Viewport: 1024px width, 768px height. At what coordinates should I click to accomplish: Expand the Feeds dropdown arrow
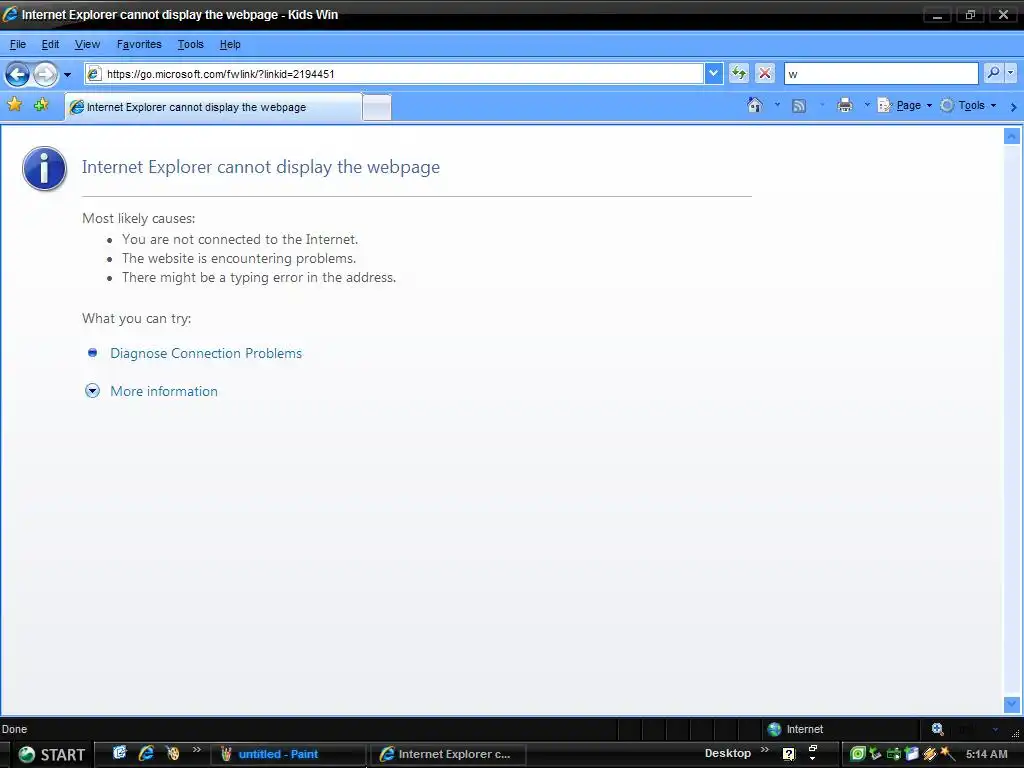coord(822,105)
